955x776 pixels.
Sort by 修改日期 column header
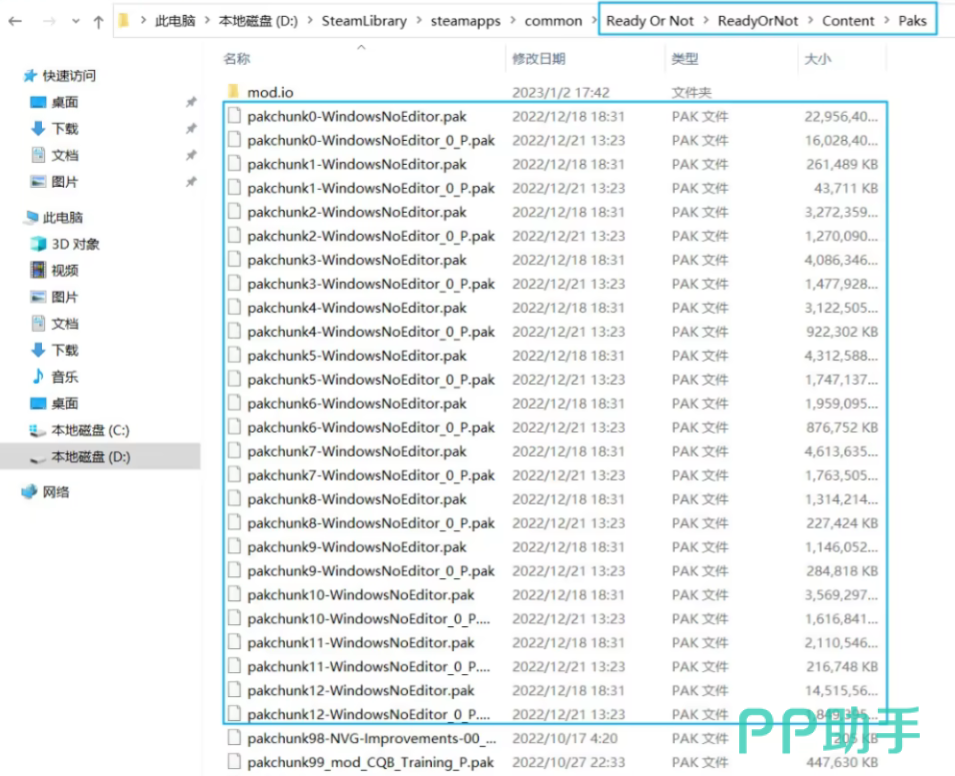point(539,59)
